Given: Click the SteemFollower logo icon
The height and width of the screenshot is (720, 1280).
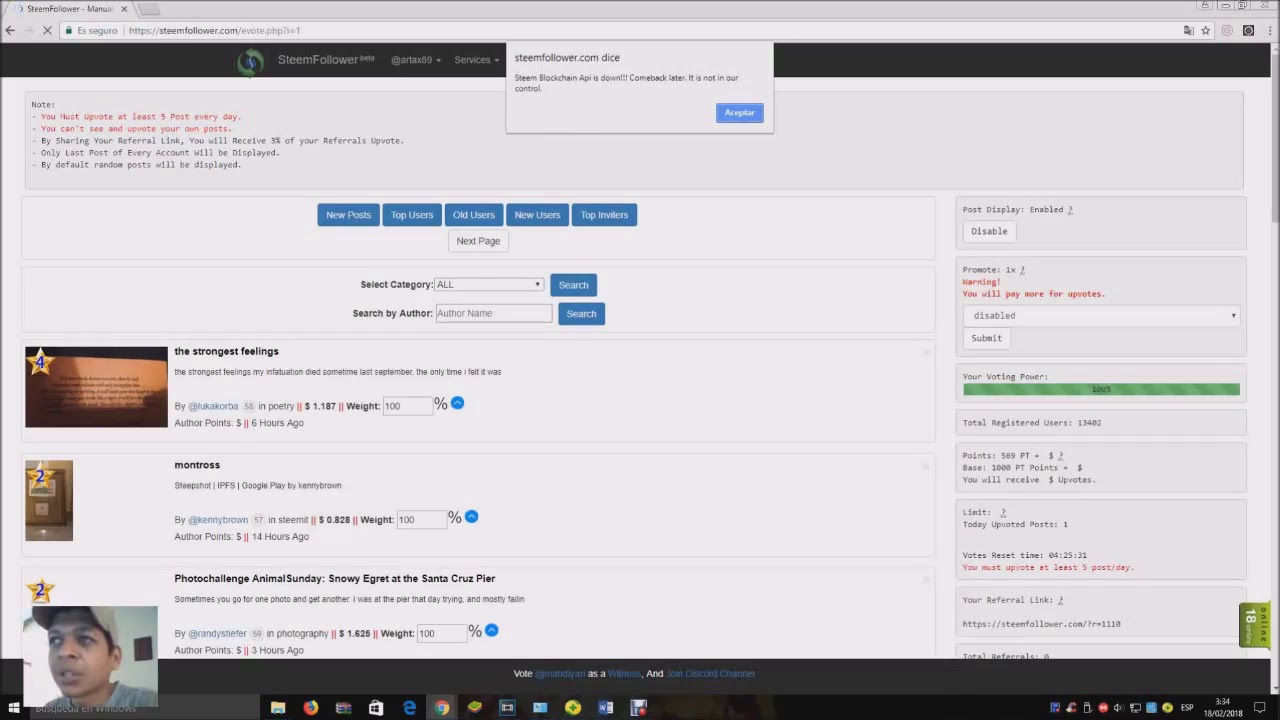Looking at the screenshot, I should 250,61.
